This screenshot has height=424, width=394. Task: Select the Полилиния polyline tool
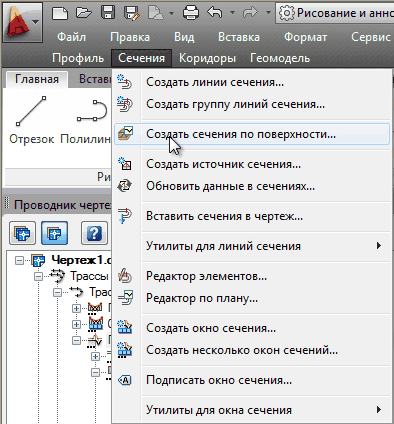pyautogui.click(x=85, y=120)
